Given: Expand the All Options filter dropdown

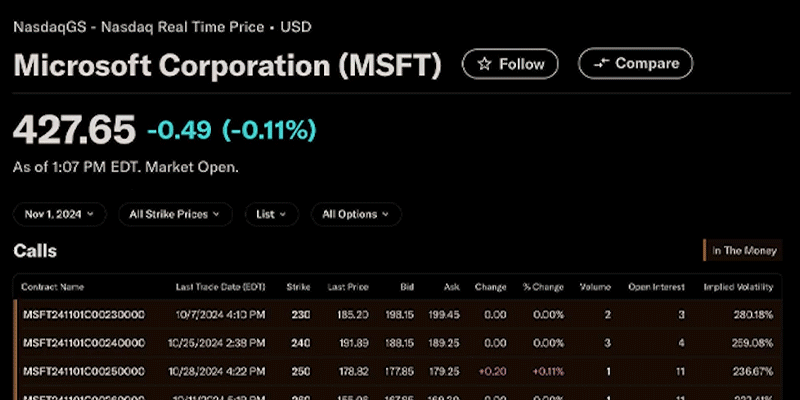Looking at the screenshot, I should 356,214.
